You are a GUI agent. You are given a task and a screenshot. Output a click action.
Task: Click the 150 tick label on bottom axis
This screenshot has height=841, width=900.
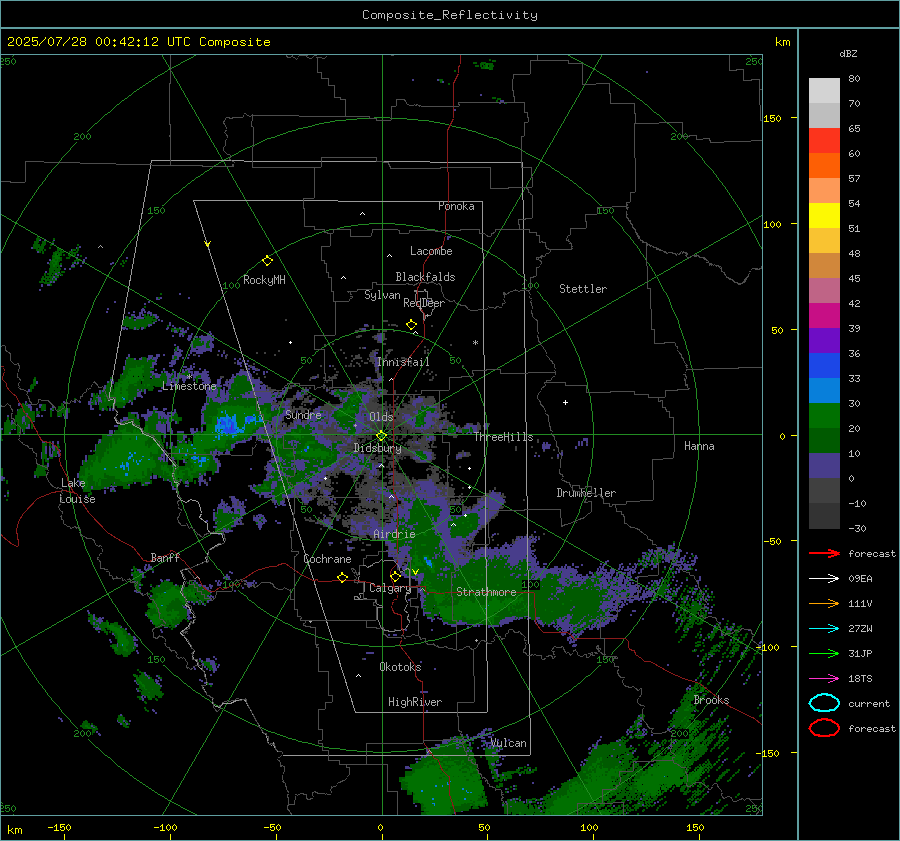695,828
